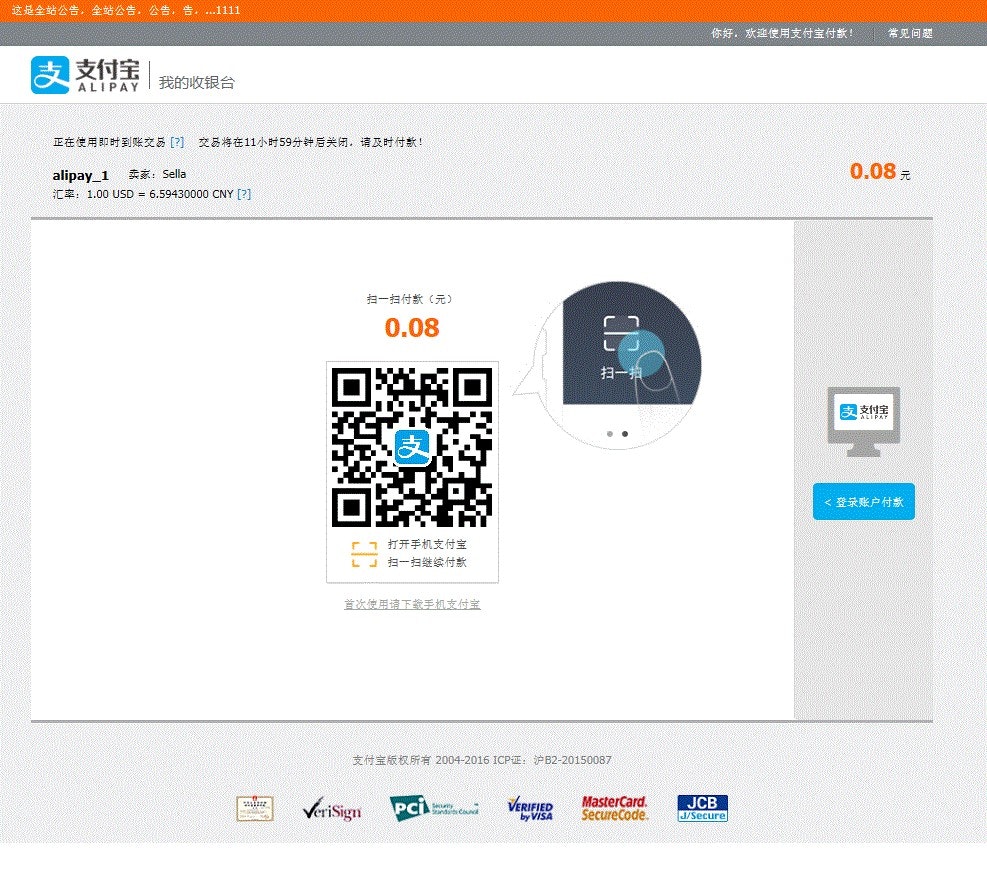Click the 0.08 元 total at top right

(880, 171)
